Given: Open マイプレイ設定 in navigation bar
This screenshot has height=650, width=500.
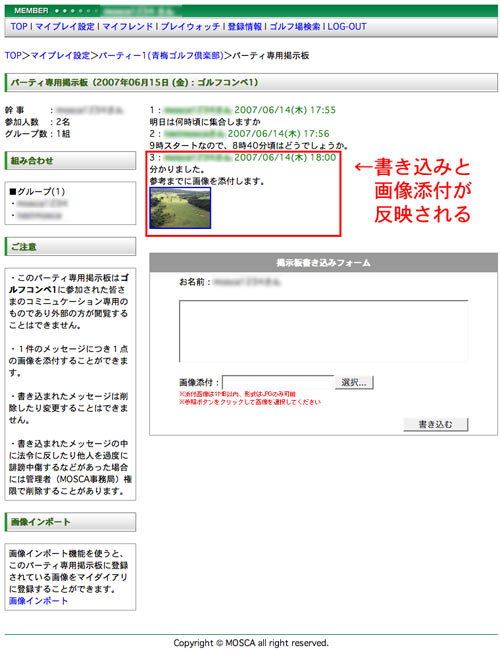Looking at the screenshot, I should click(65, 27).
